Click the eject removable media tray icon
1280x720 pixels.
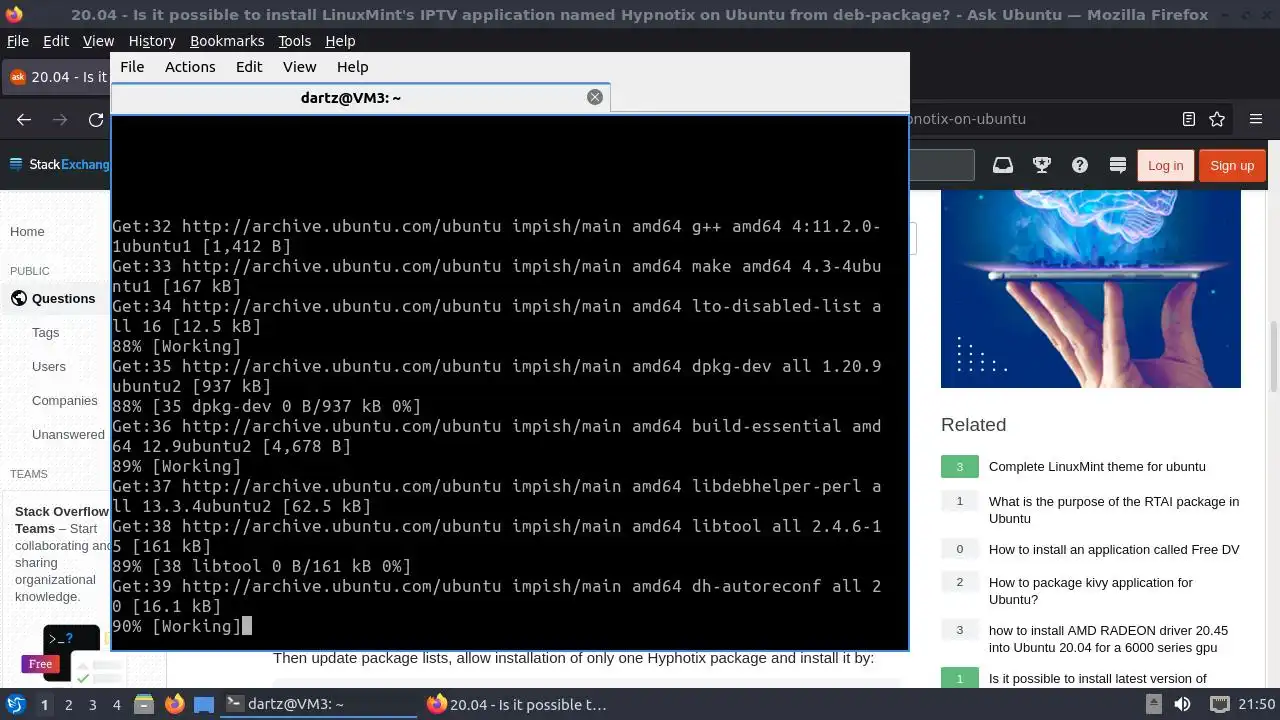pyautogui.click(x=1153, y=704)
